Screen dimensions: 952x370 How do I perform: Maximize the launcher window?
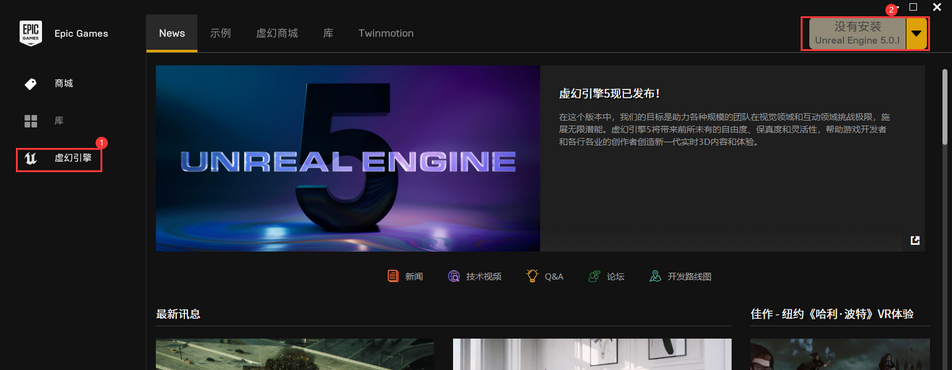[913, 7]
